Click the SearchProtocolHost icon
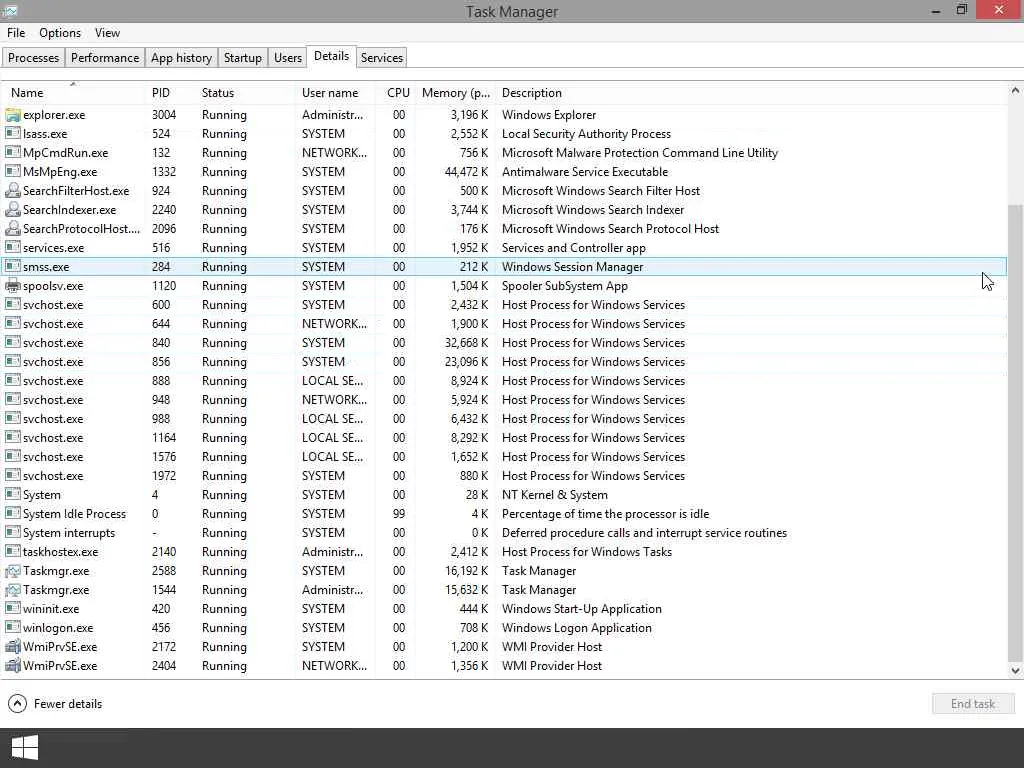The width and height of the screenshot is (1024, 768). (x=12, y=229)
